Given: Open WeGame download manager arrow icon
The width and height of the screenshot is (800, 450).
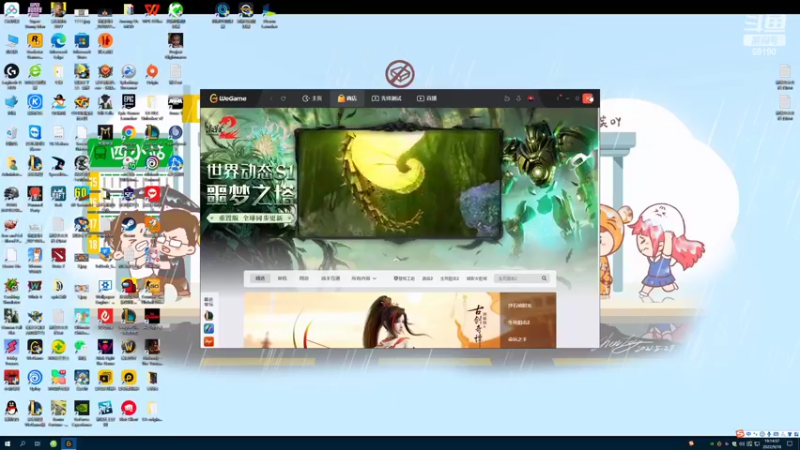Looking at the screenshot, I should pos(518,98).
